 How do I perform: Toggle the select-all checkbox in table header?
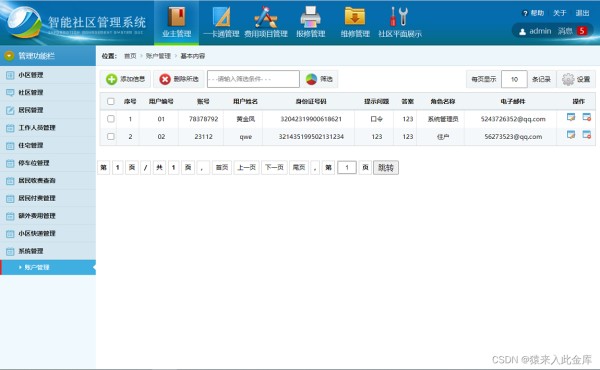[x=111, y=101]
